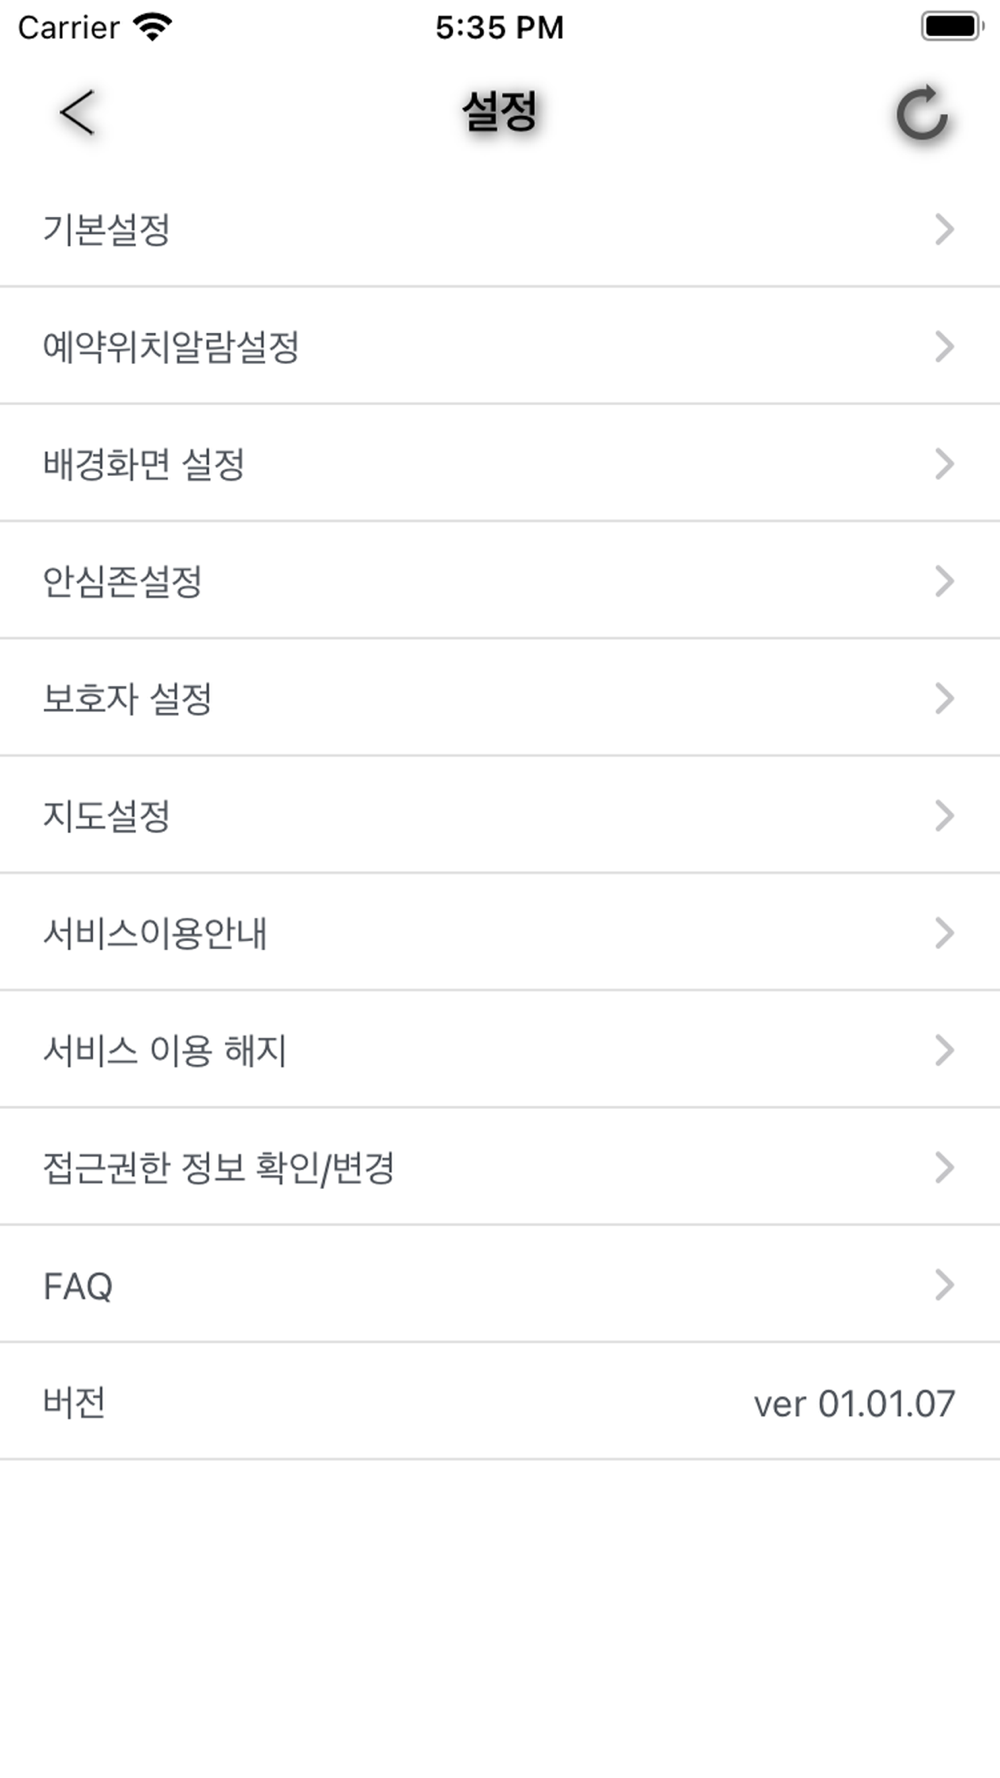Select 서비스 이용 해지
Image resolution: width=1000 pixels, height=1778 pixels.
500,1050
